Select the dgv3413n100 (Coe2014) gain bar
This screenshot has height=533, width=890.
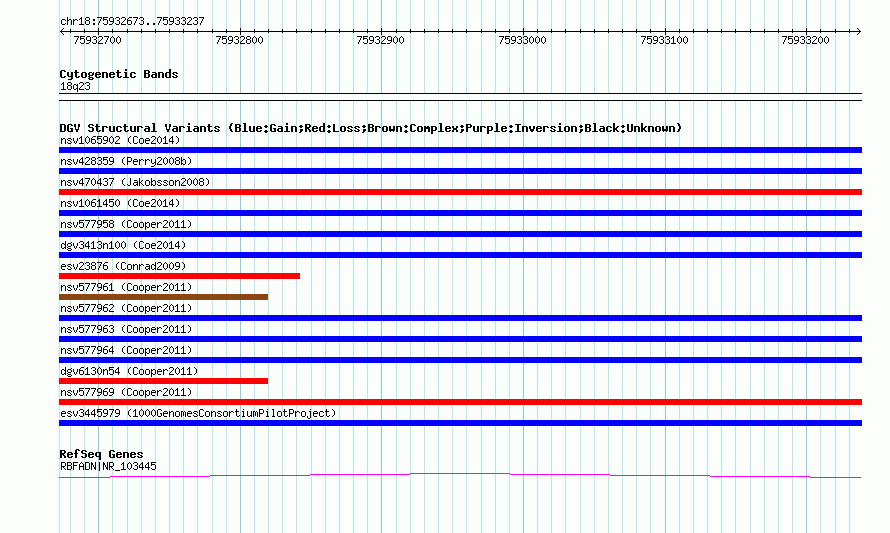[460, 255]
